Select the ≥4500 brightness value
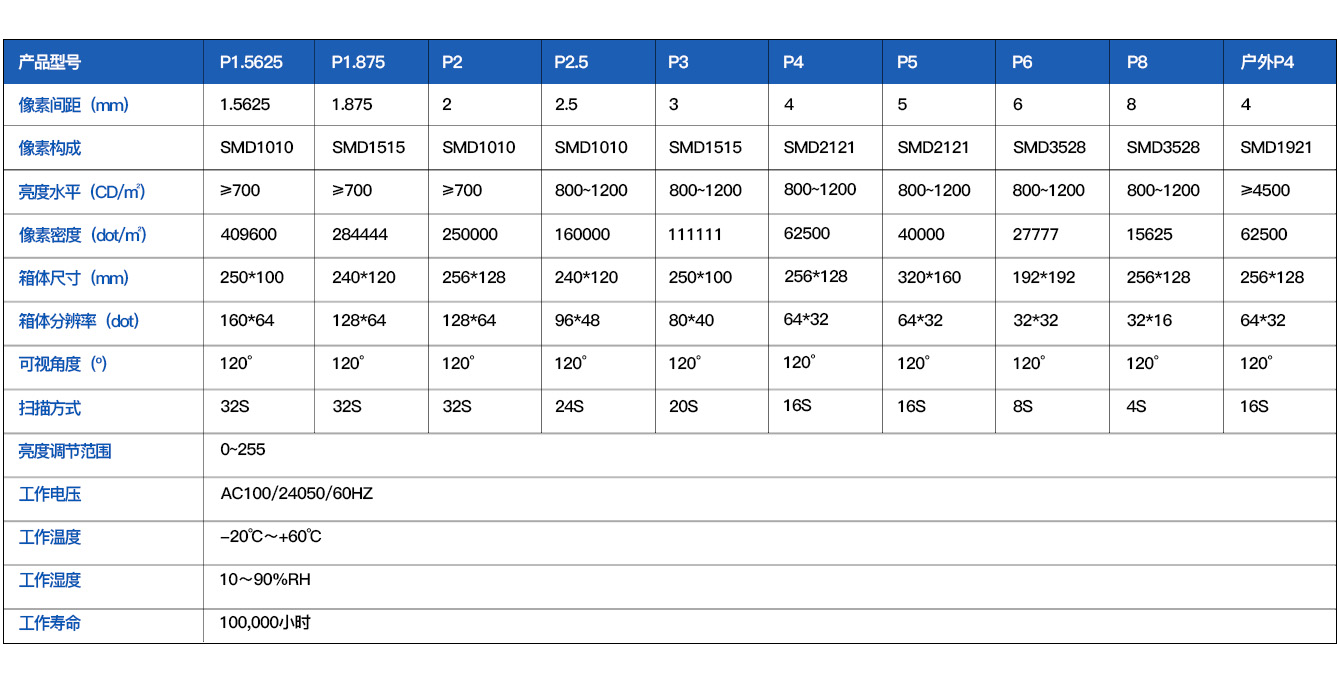Screen dimensions: 1340x685 pos(1265,190)
